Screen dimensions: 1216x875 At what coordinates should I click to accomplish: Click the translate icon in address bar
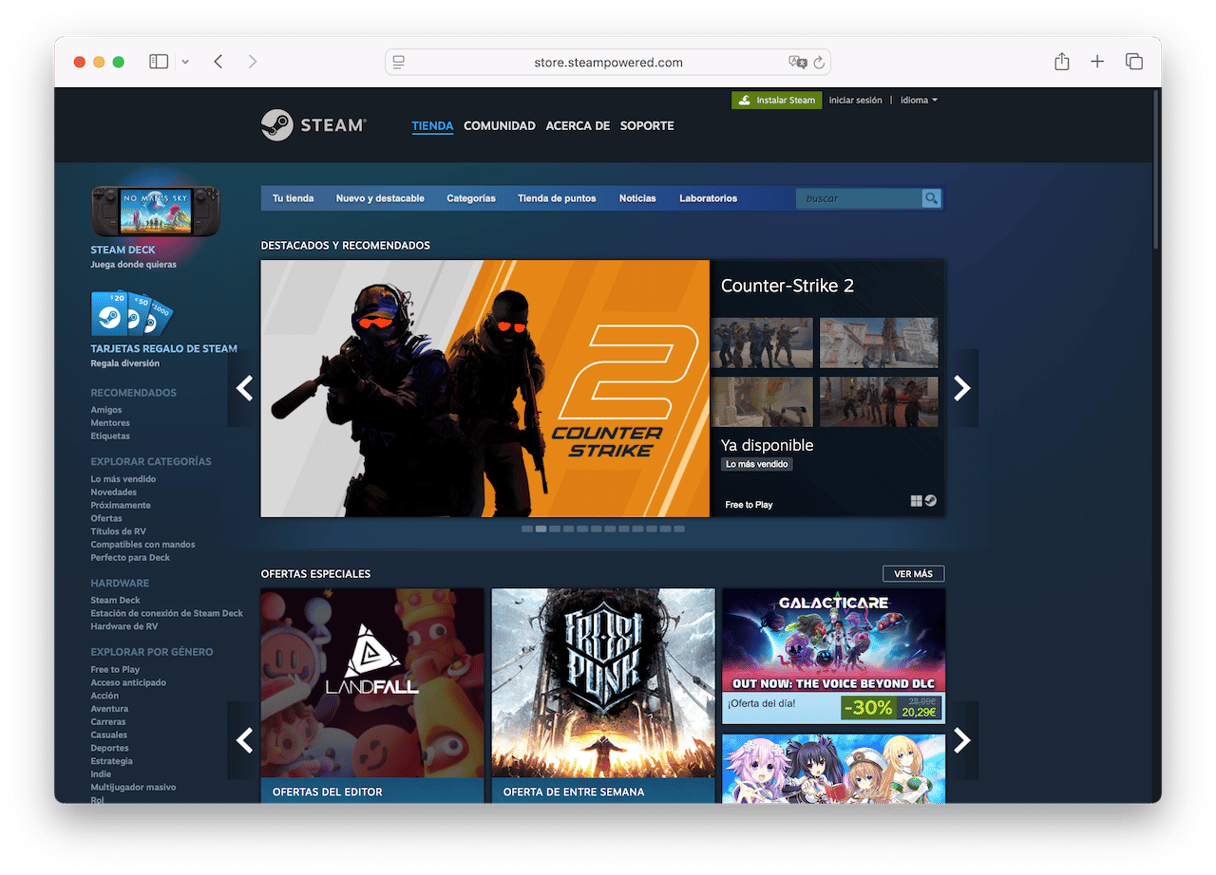coord(797,62)
